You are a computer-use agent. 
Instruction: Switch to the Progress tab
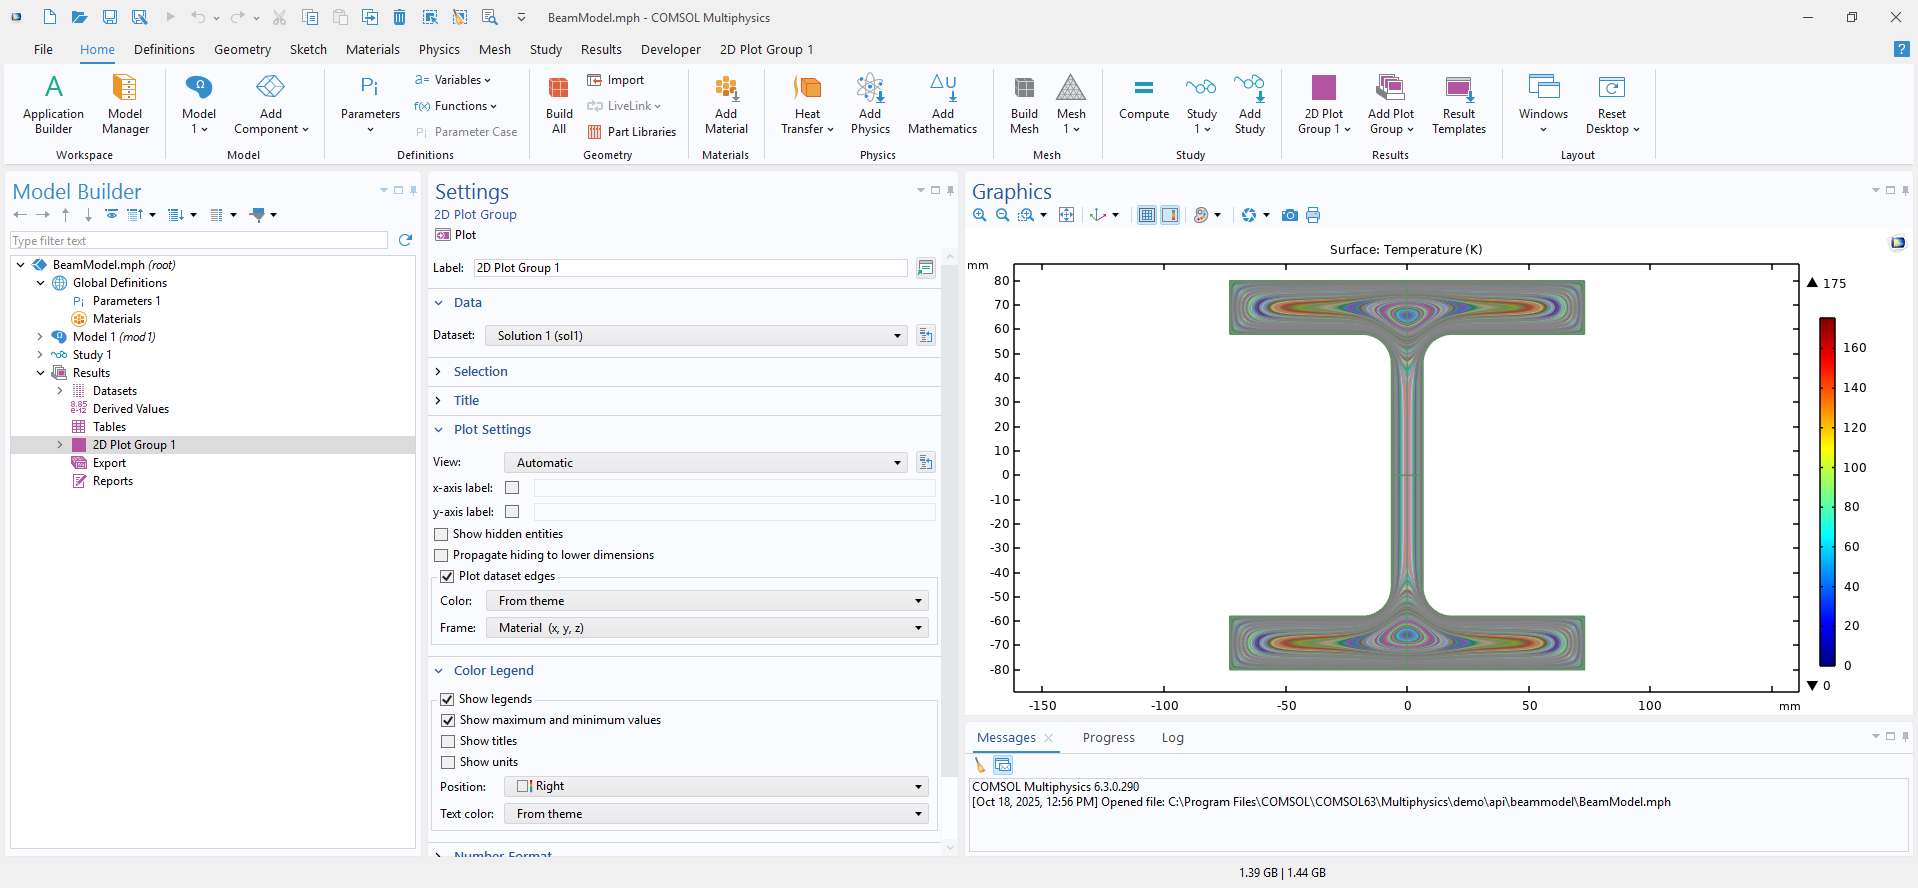(1108, 738)
